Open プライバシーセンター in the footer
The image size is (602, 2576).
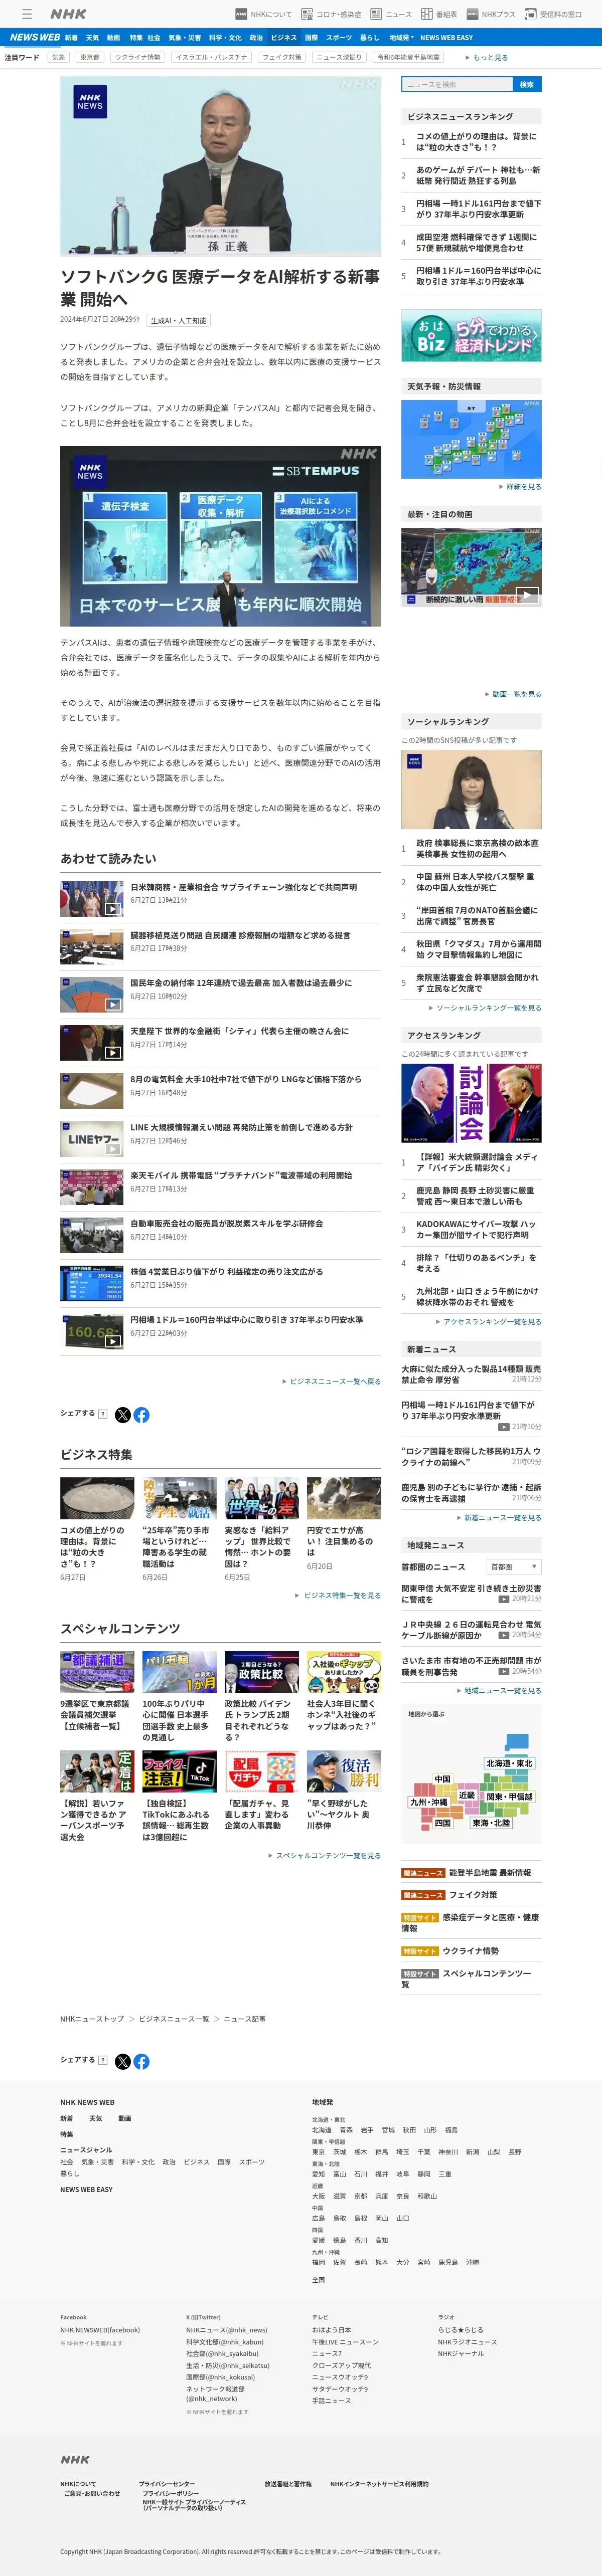167,2484
